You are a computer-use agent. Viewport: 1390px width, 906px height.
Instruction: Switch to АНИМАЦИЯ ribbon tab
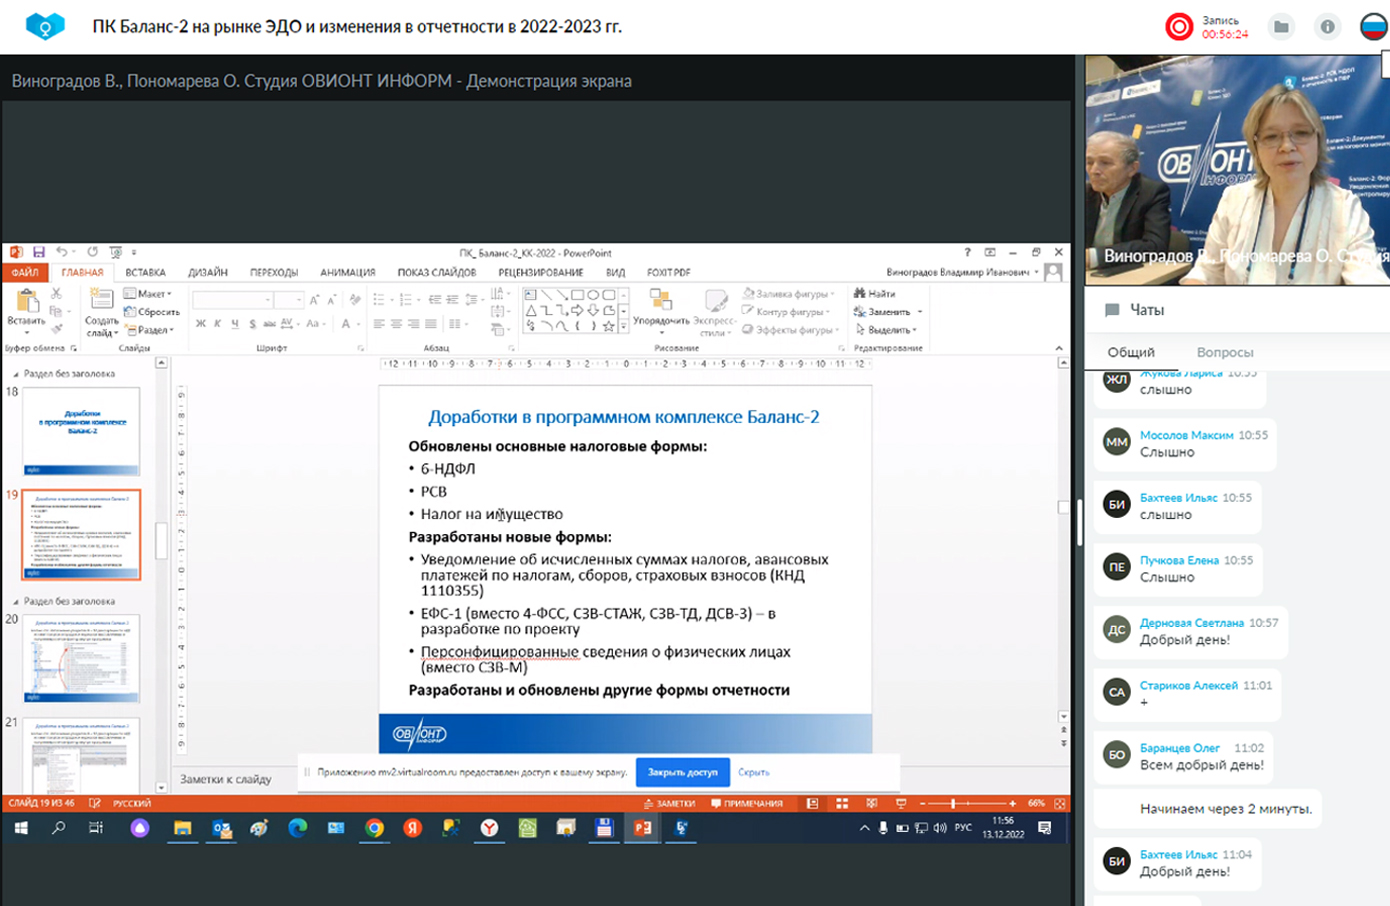pos(348,272)
